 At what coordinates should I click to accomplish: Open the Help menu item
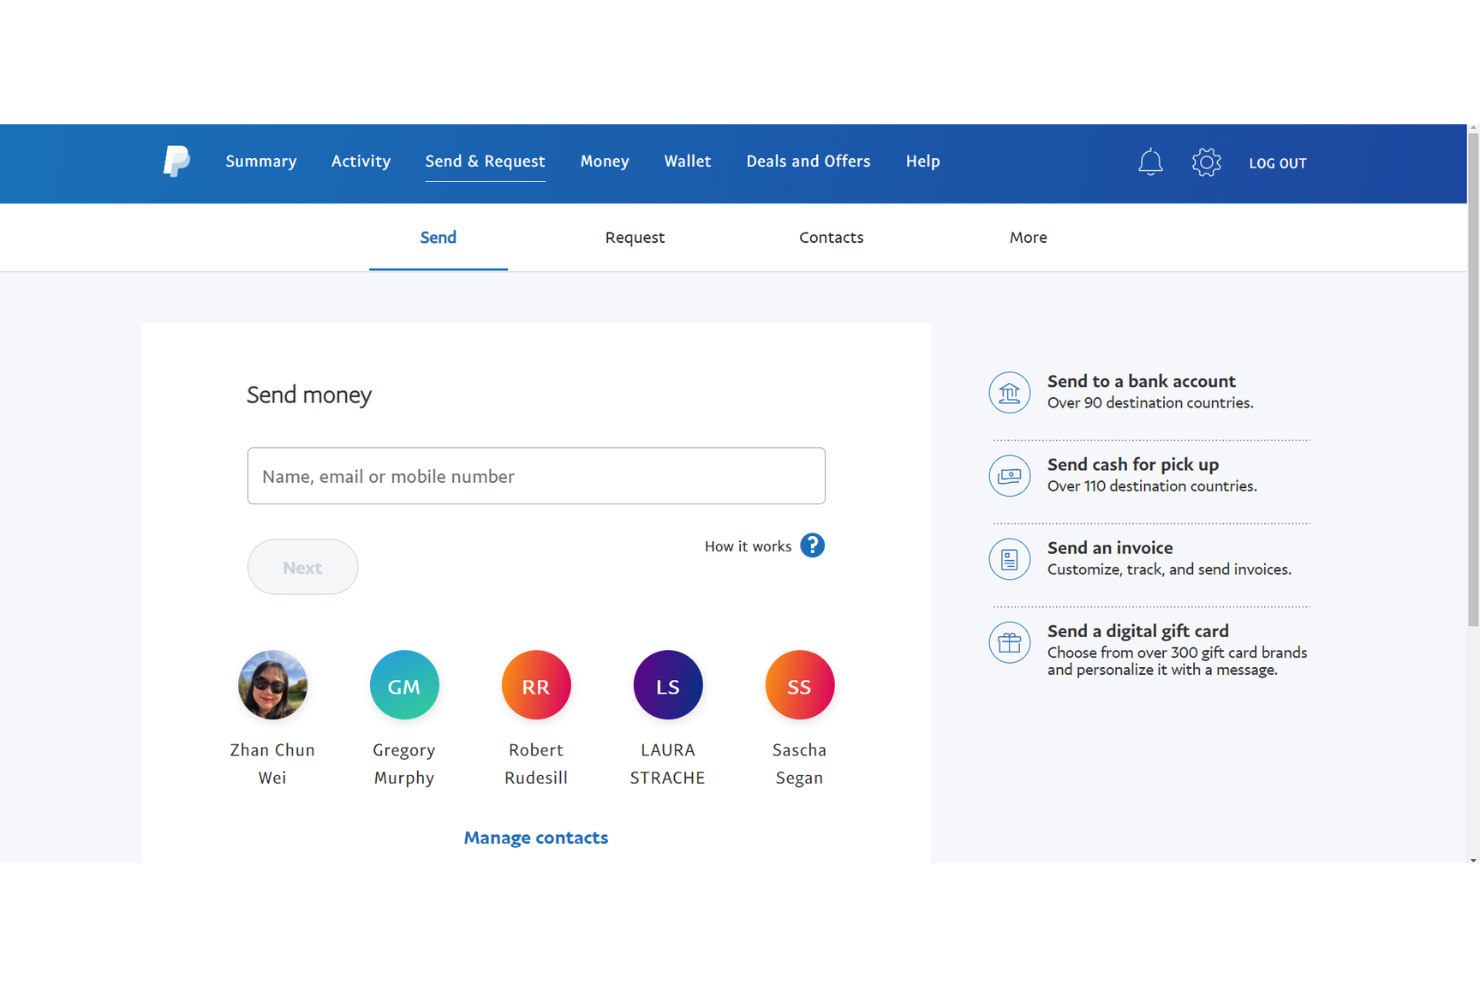923,161
